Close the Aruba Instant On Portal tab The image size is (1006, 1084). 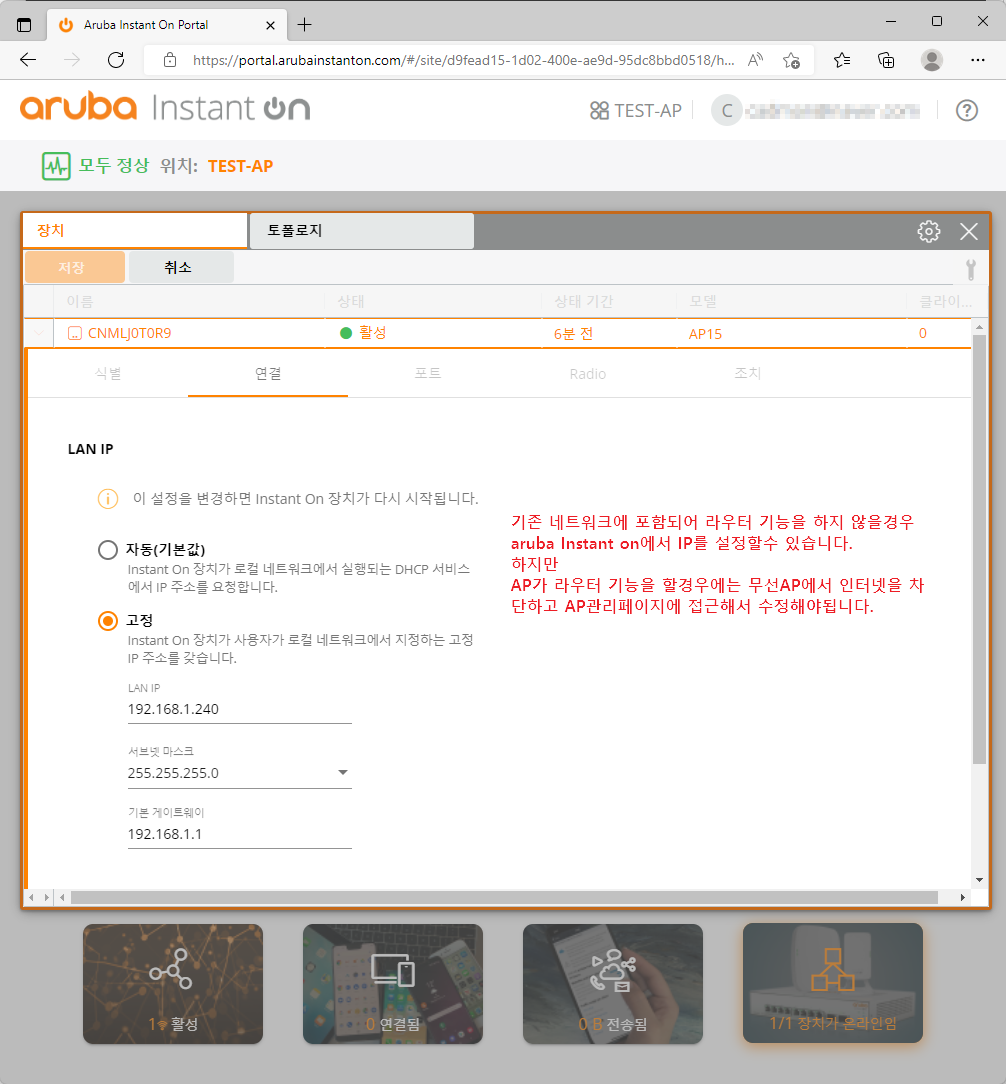click(x=270, y=25)
